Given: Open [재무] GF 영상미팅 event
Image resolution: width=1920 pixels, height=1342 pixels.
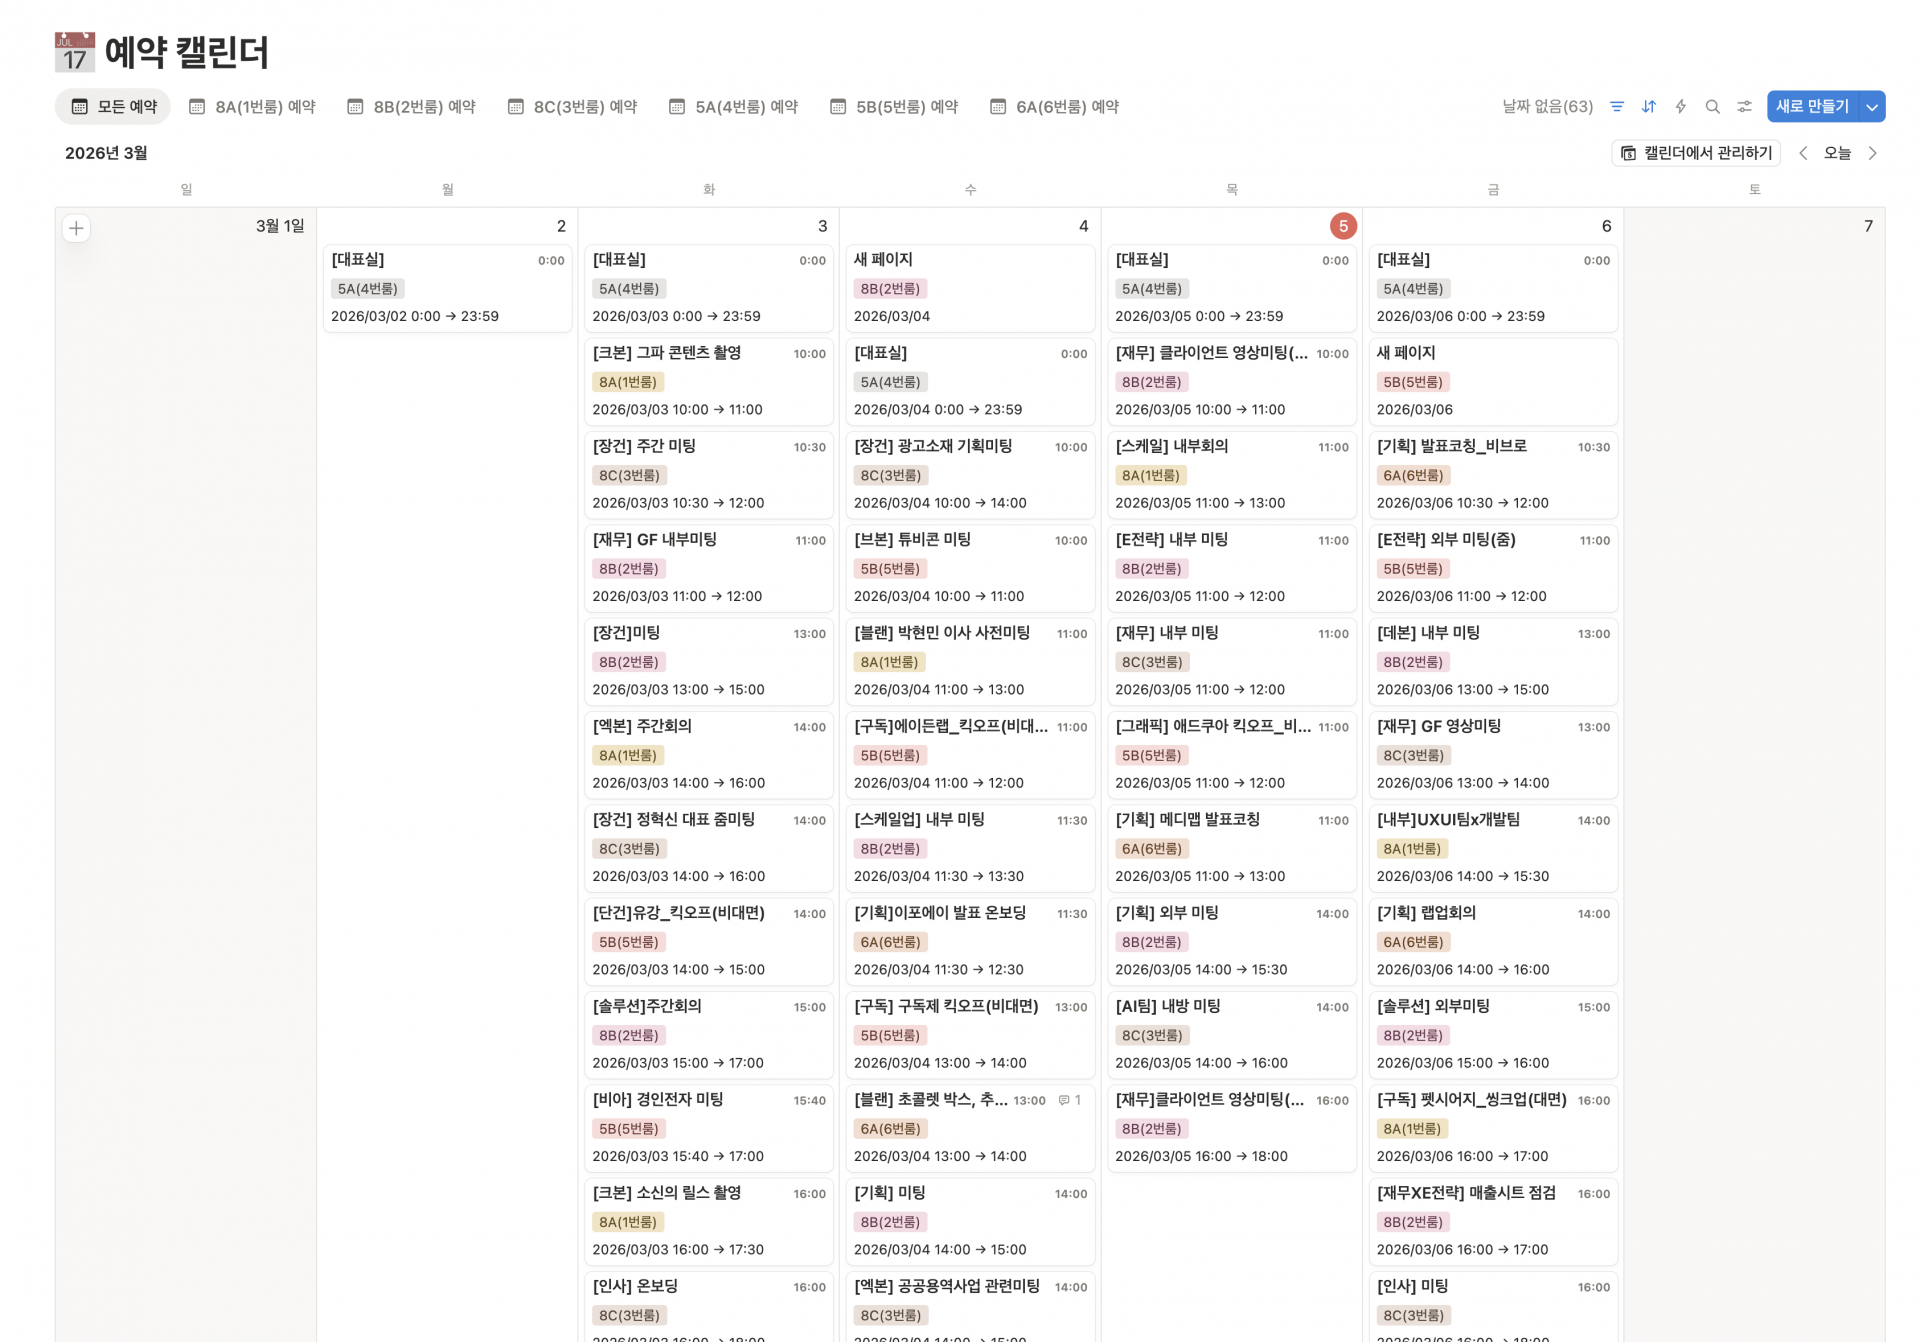Looking at the screenshot, I should pos(1493,754).
